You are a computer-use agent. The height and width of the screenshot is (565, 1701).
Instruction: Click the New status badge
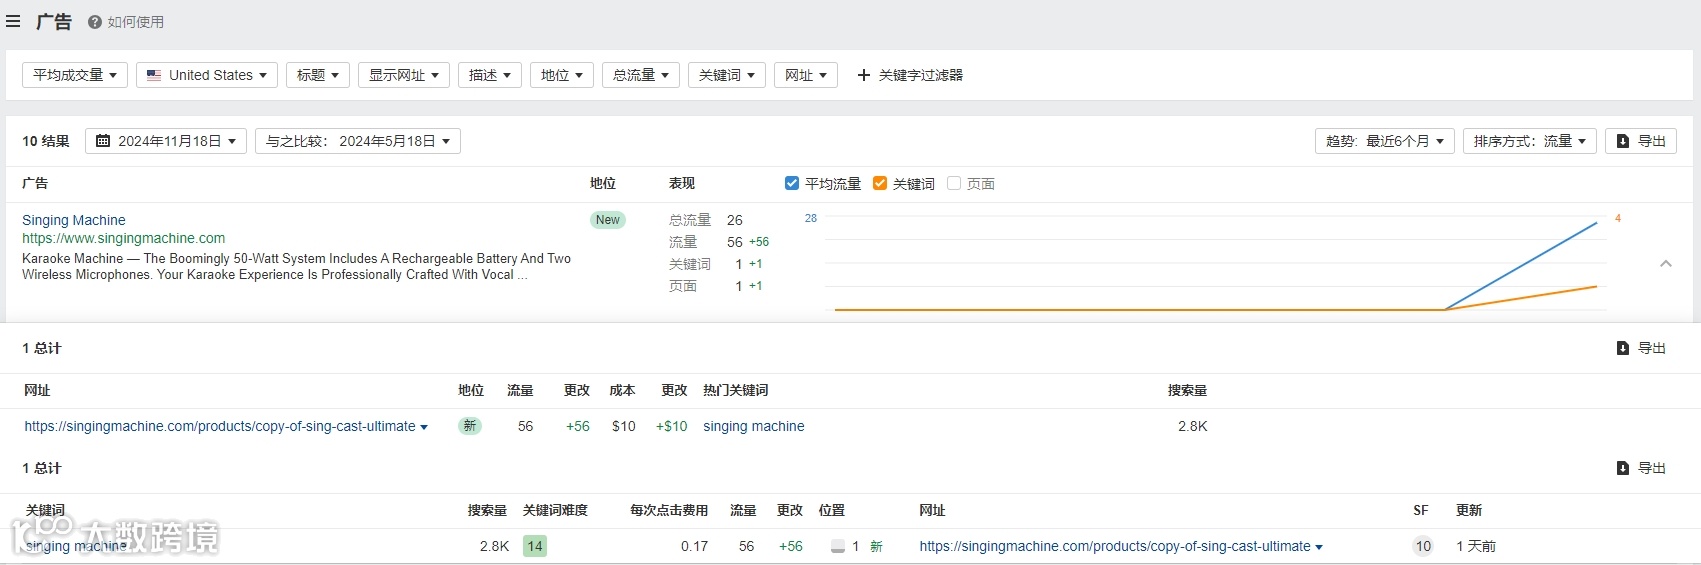point(608,220)
